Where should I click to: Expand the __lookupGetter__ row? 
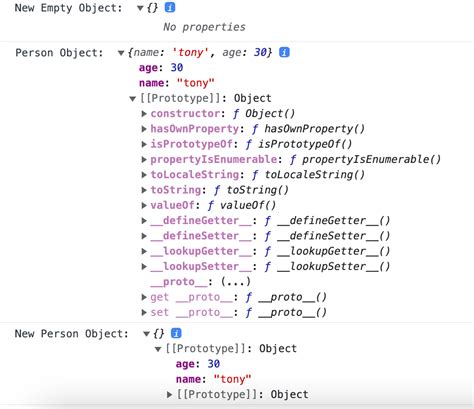click(144, 251)
